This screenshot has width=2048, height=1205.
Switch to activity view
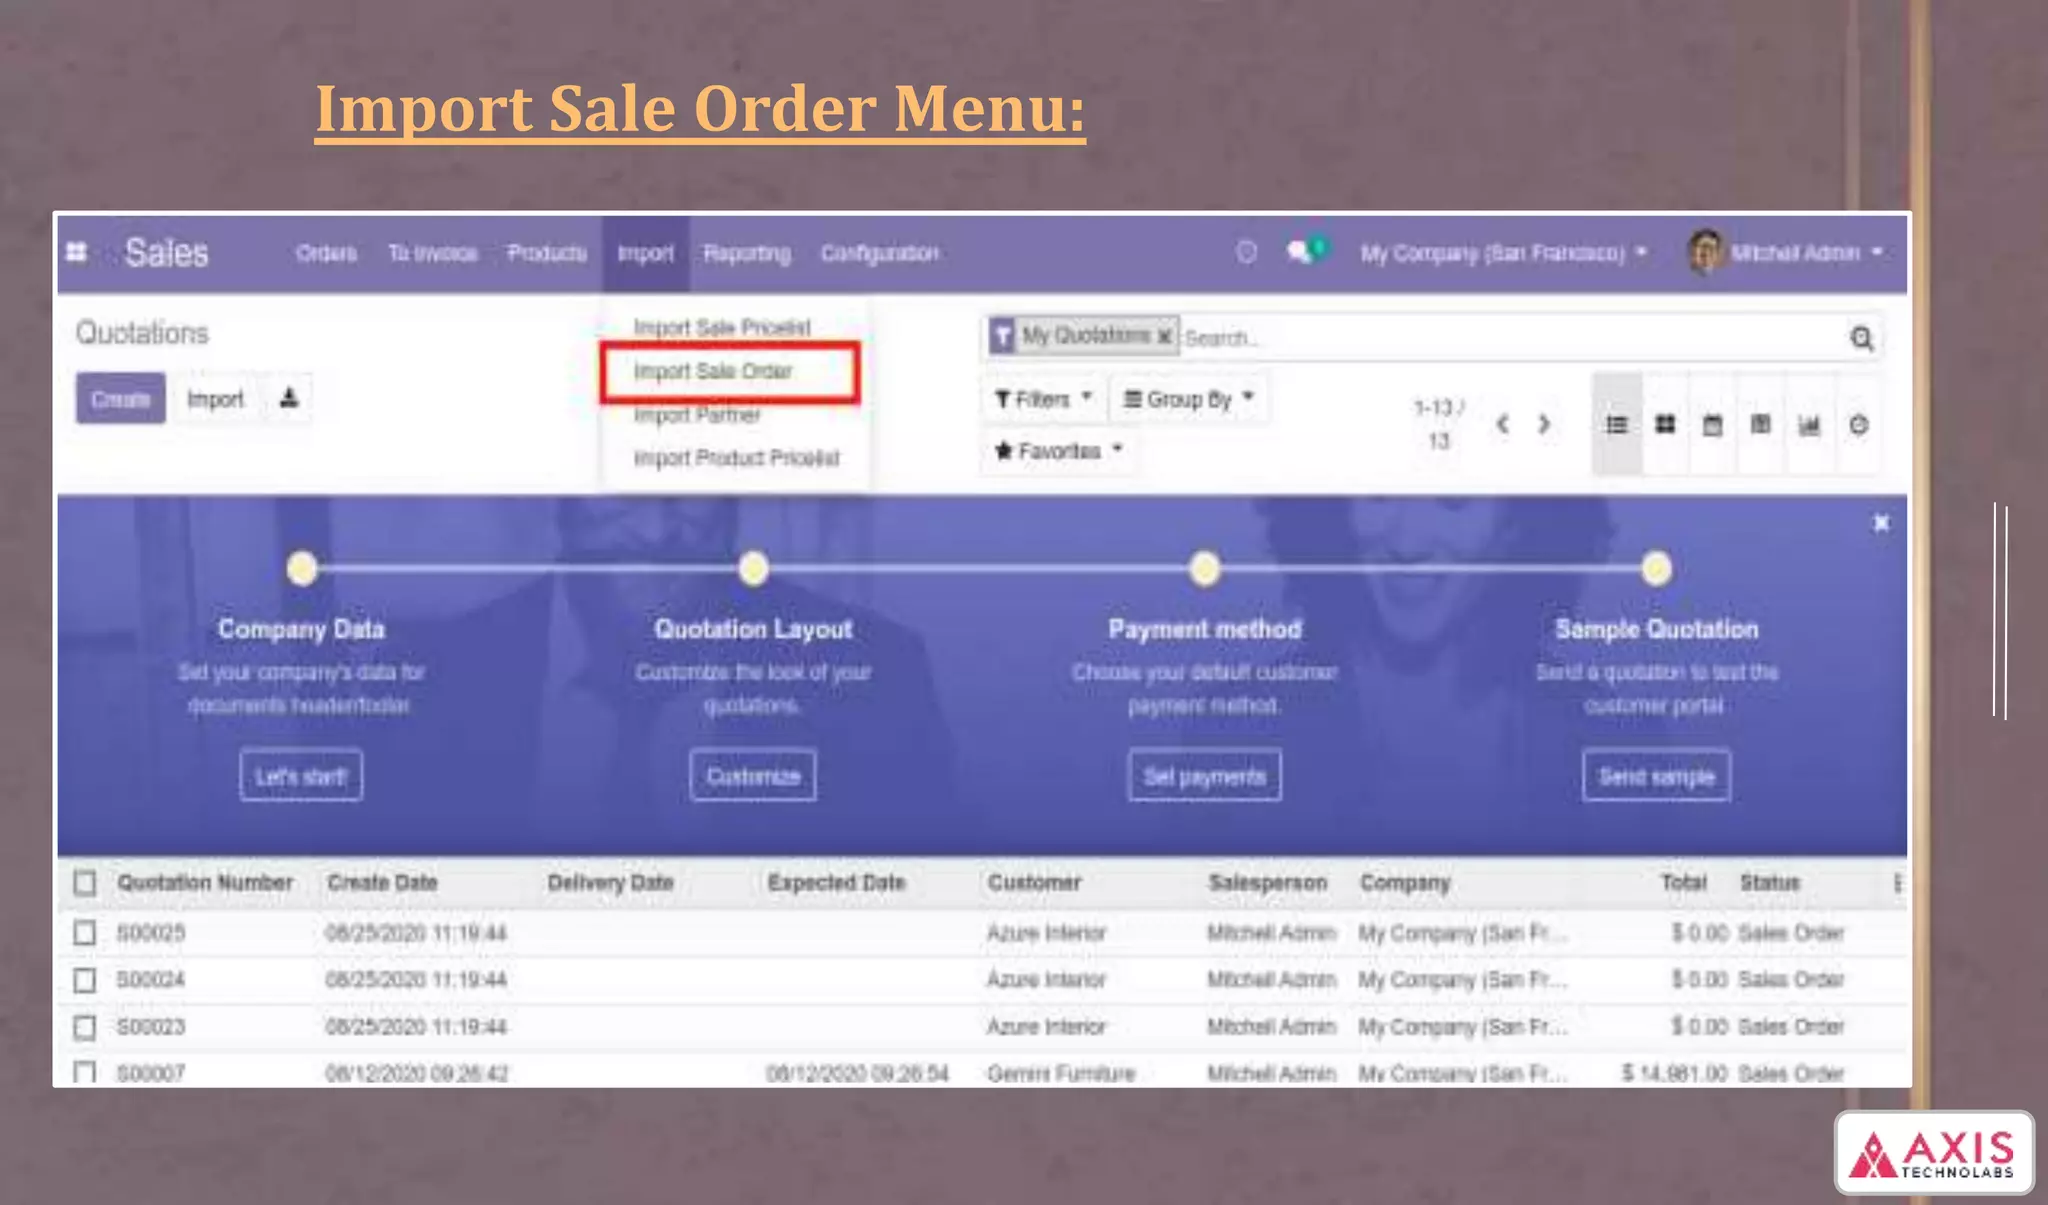point(1858,425)
